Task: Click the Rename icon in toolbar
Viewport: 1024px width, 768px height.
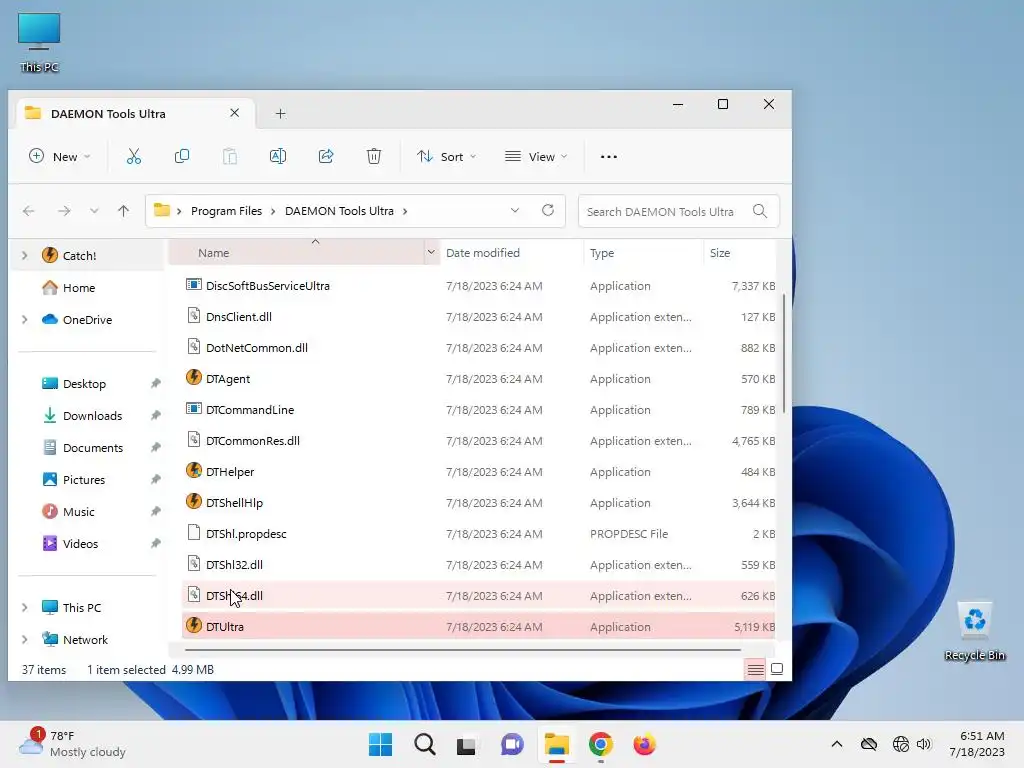Action: (278, 156)
